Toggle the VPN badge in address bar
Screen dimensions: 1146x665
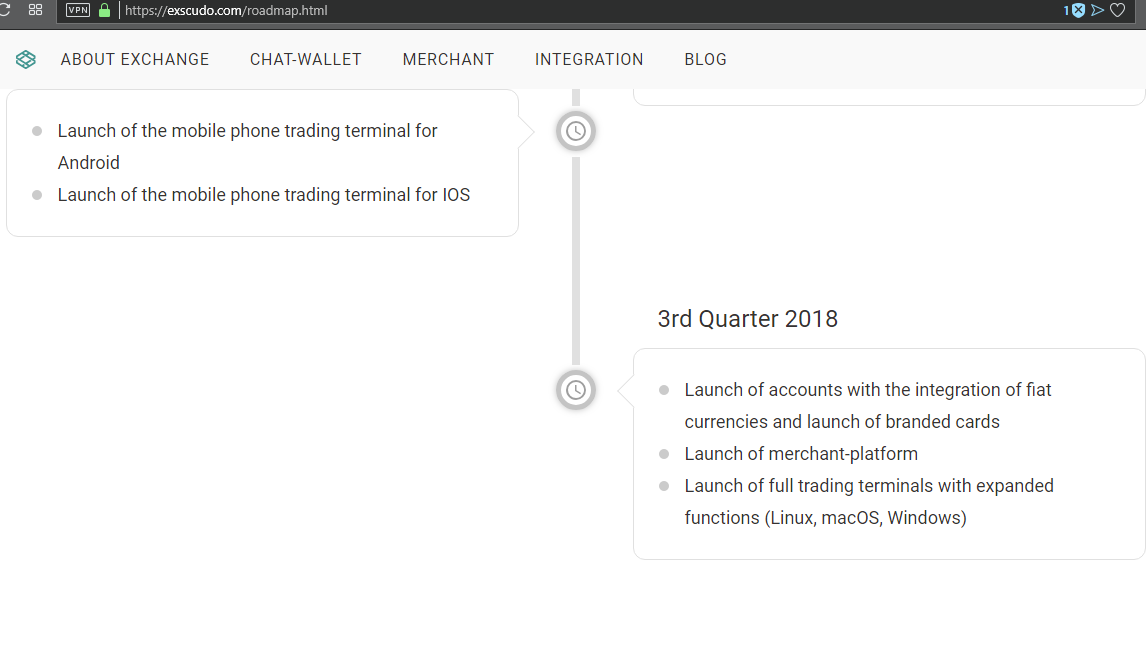click(78, 10)
